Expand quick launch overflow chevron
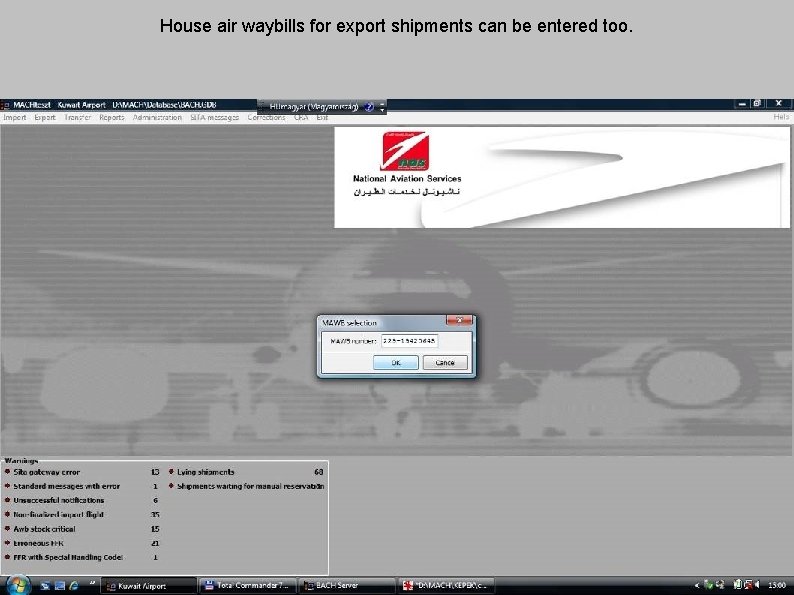 [x=92, y=583]
